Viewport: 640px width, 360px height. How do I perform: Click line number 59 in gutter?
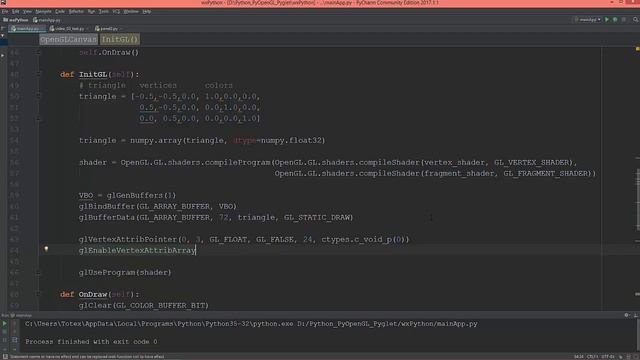click(x=14, y=196)
